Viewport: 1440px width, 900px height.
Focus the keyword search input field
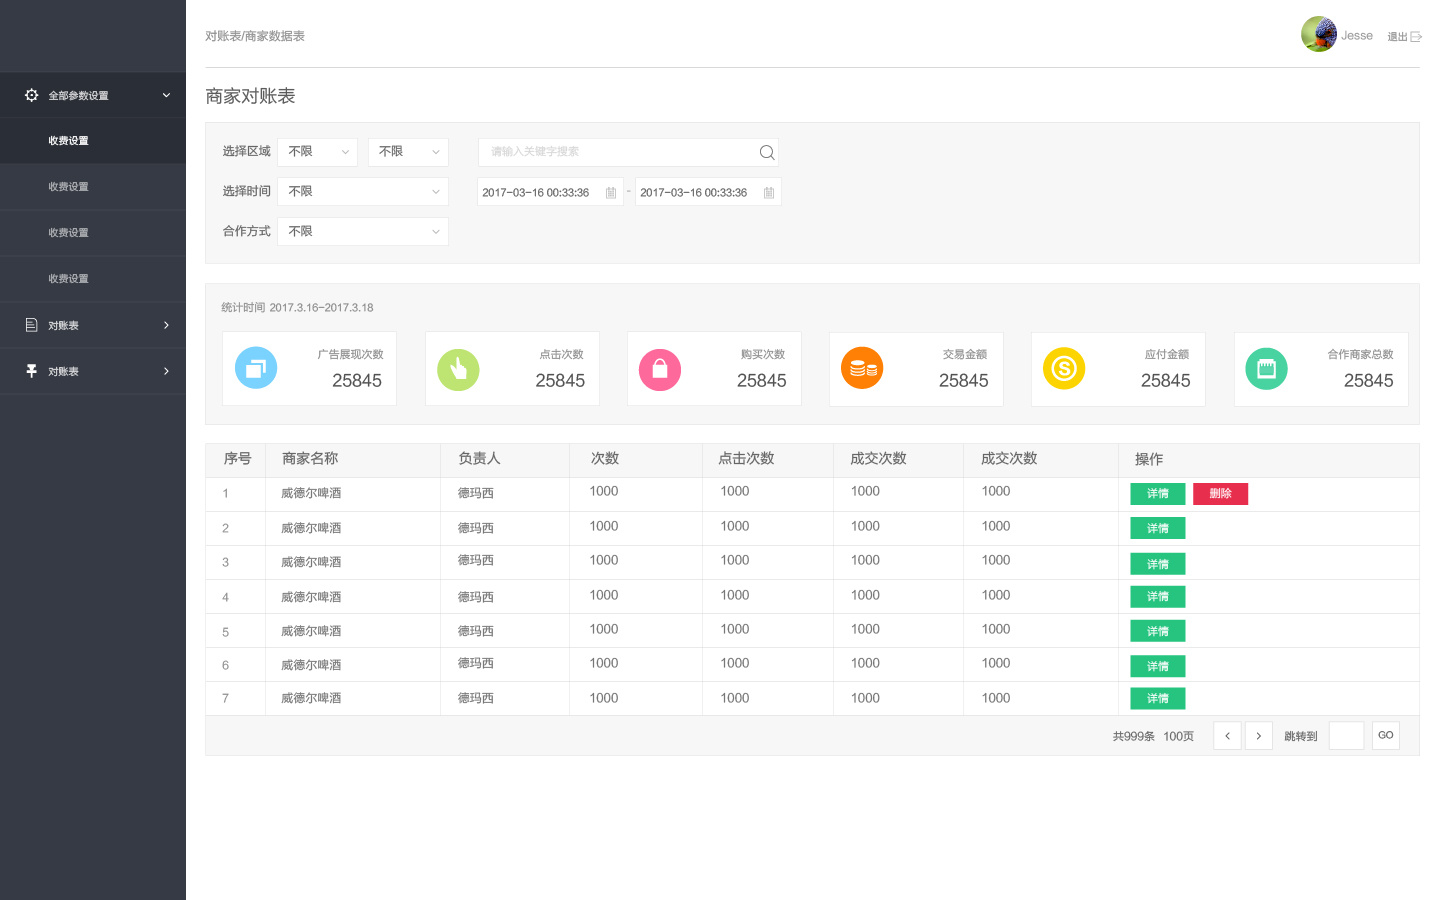[628, 152]
